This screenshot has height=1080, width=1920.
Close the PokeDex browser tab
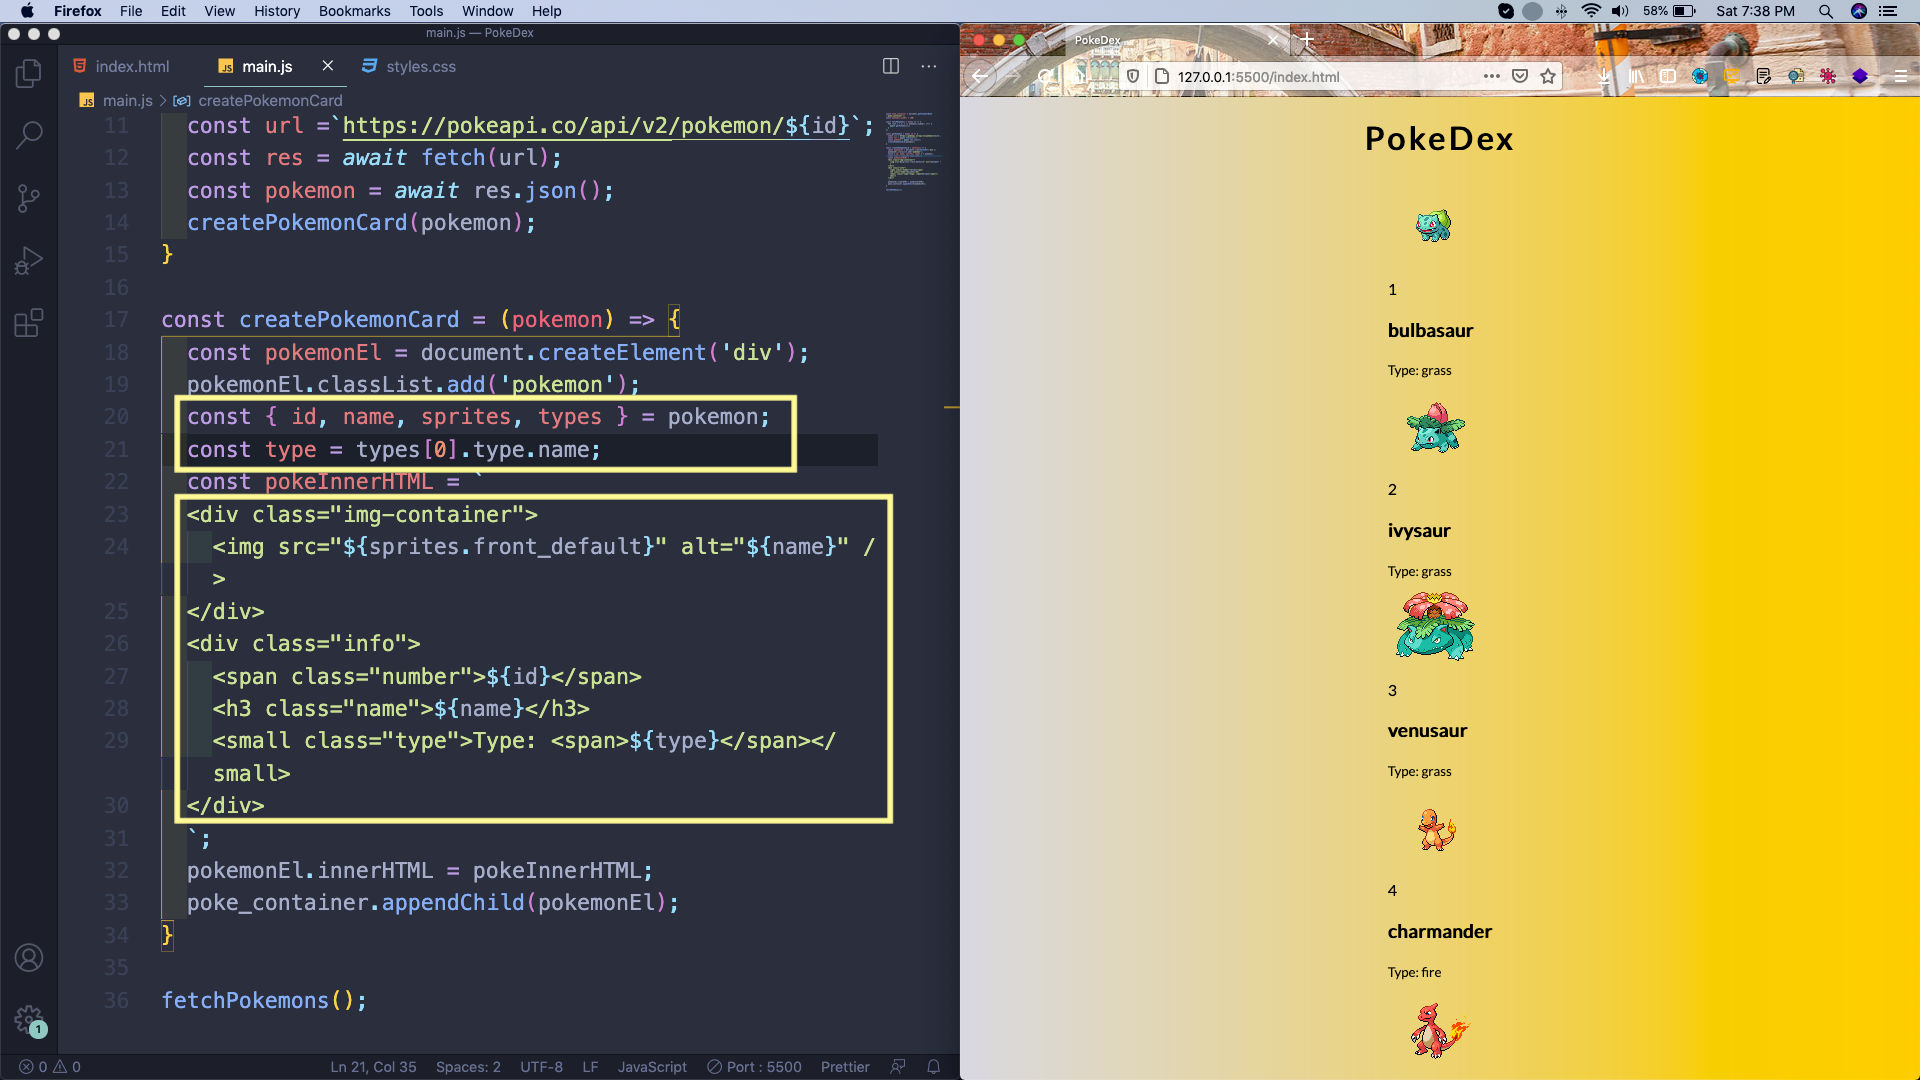click(1272, 40)
